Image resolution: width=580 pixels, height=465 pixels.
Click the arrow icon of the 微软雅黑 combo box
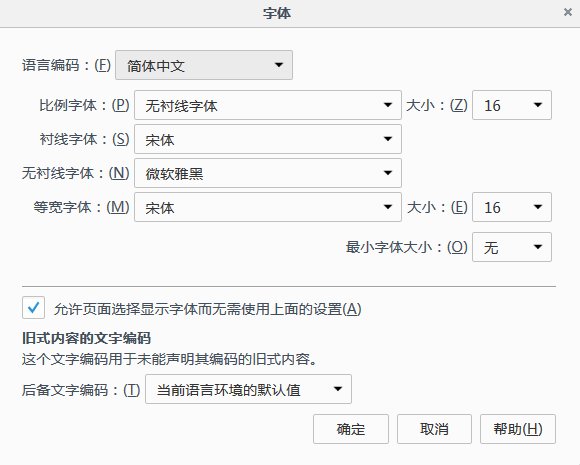click(388, 173)
